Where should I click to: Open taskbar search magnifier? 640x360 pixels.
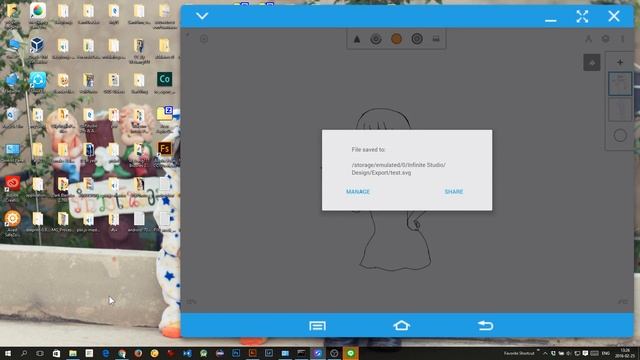(24, 353)
